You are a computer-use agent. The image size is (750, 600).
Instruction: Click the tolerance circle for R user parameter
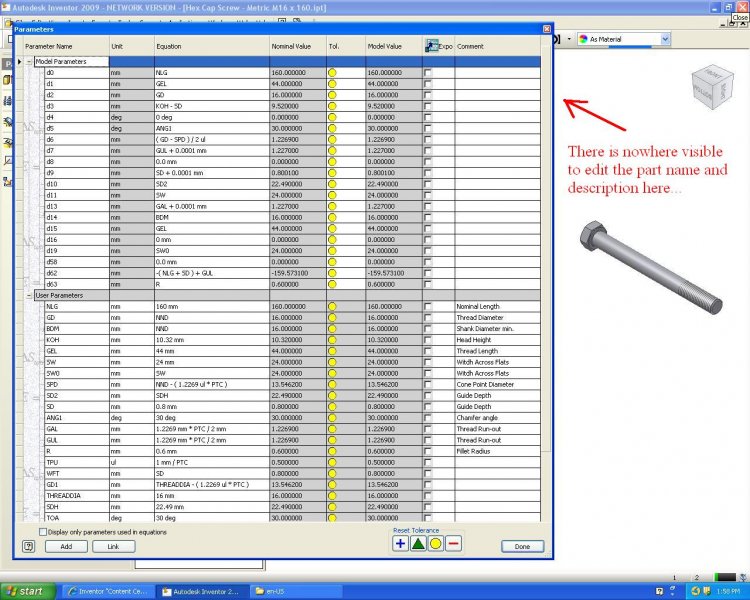332,452
